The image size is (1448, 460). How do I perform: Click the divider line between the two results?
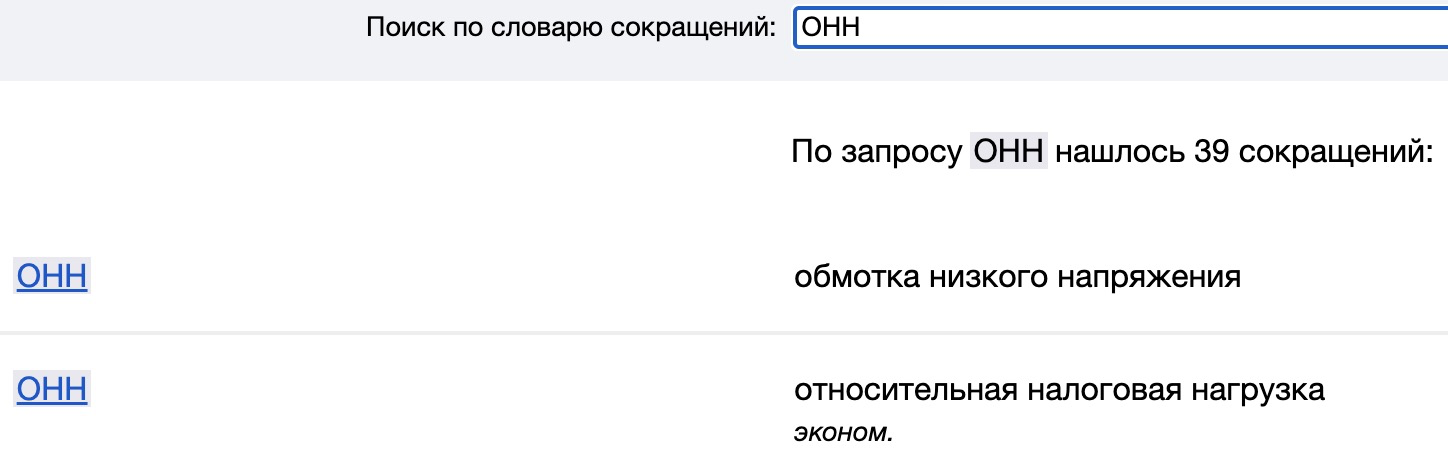pos(724,332)
